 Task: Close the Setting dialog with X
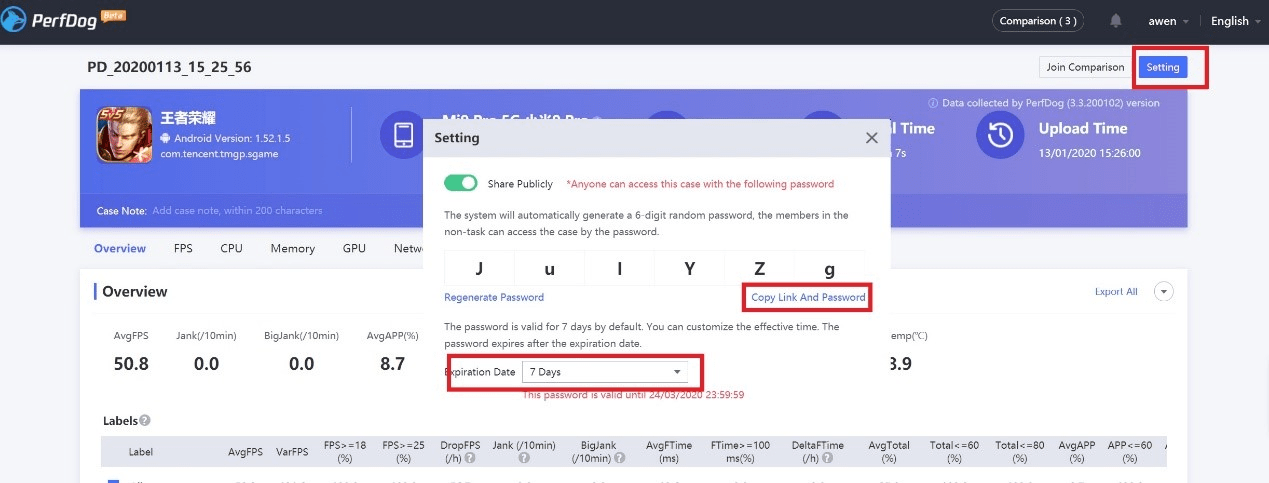click(x=871, y=138)
